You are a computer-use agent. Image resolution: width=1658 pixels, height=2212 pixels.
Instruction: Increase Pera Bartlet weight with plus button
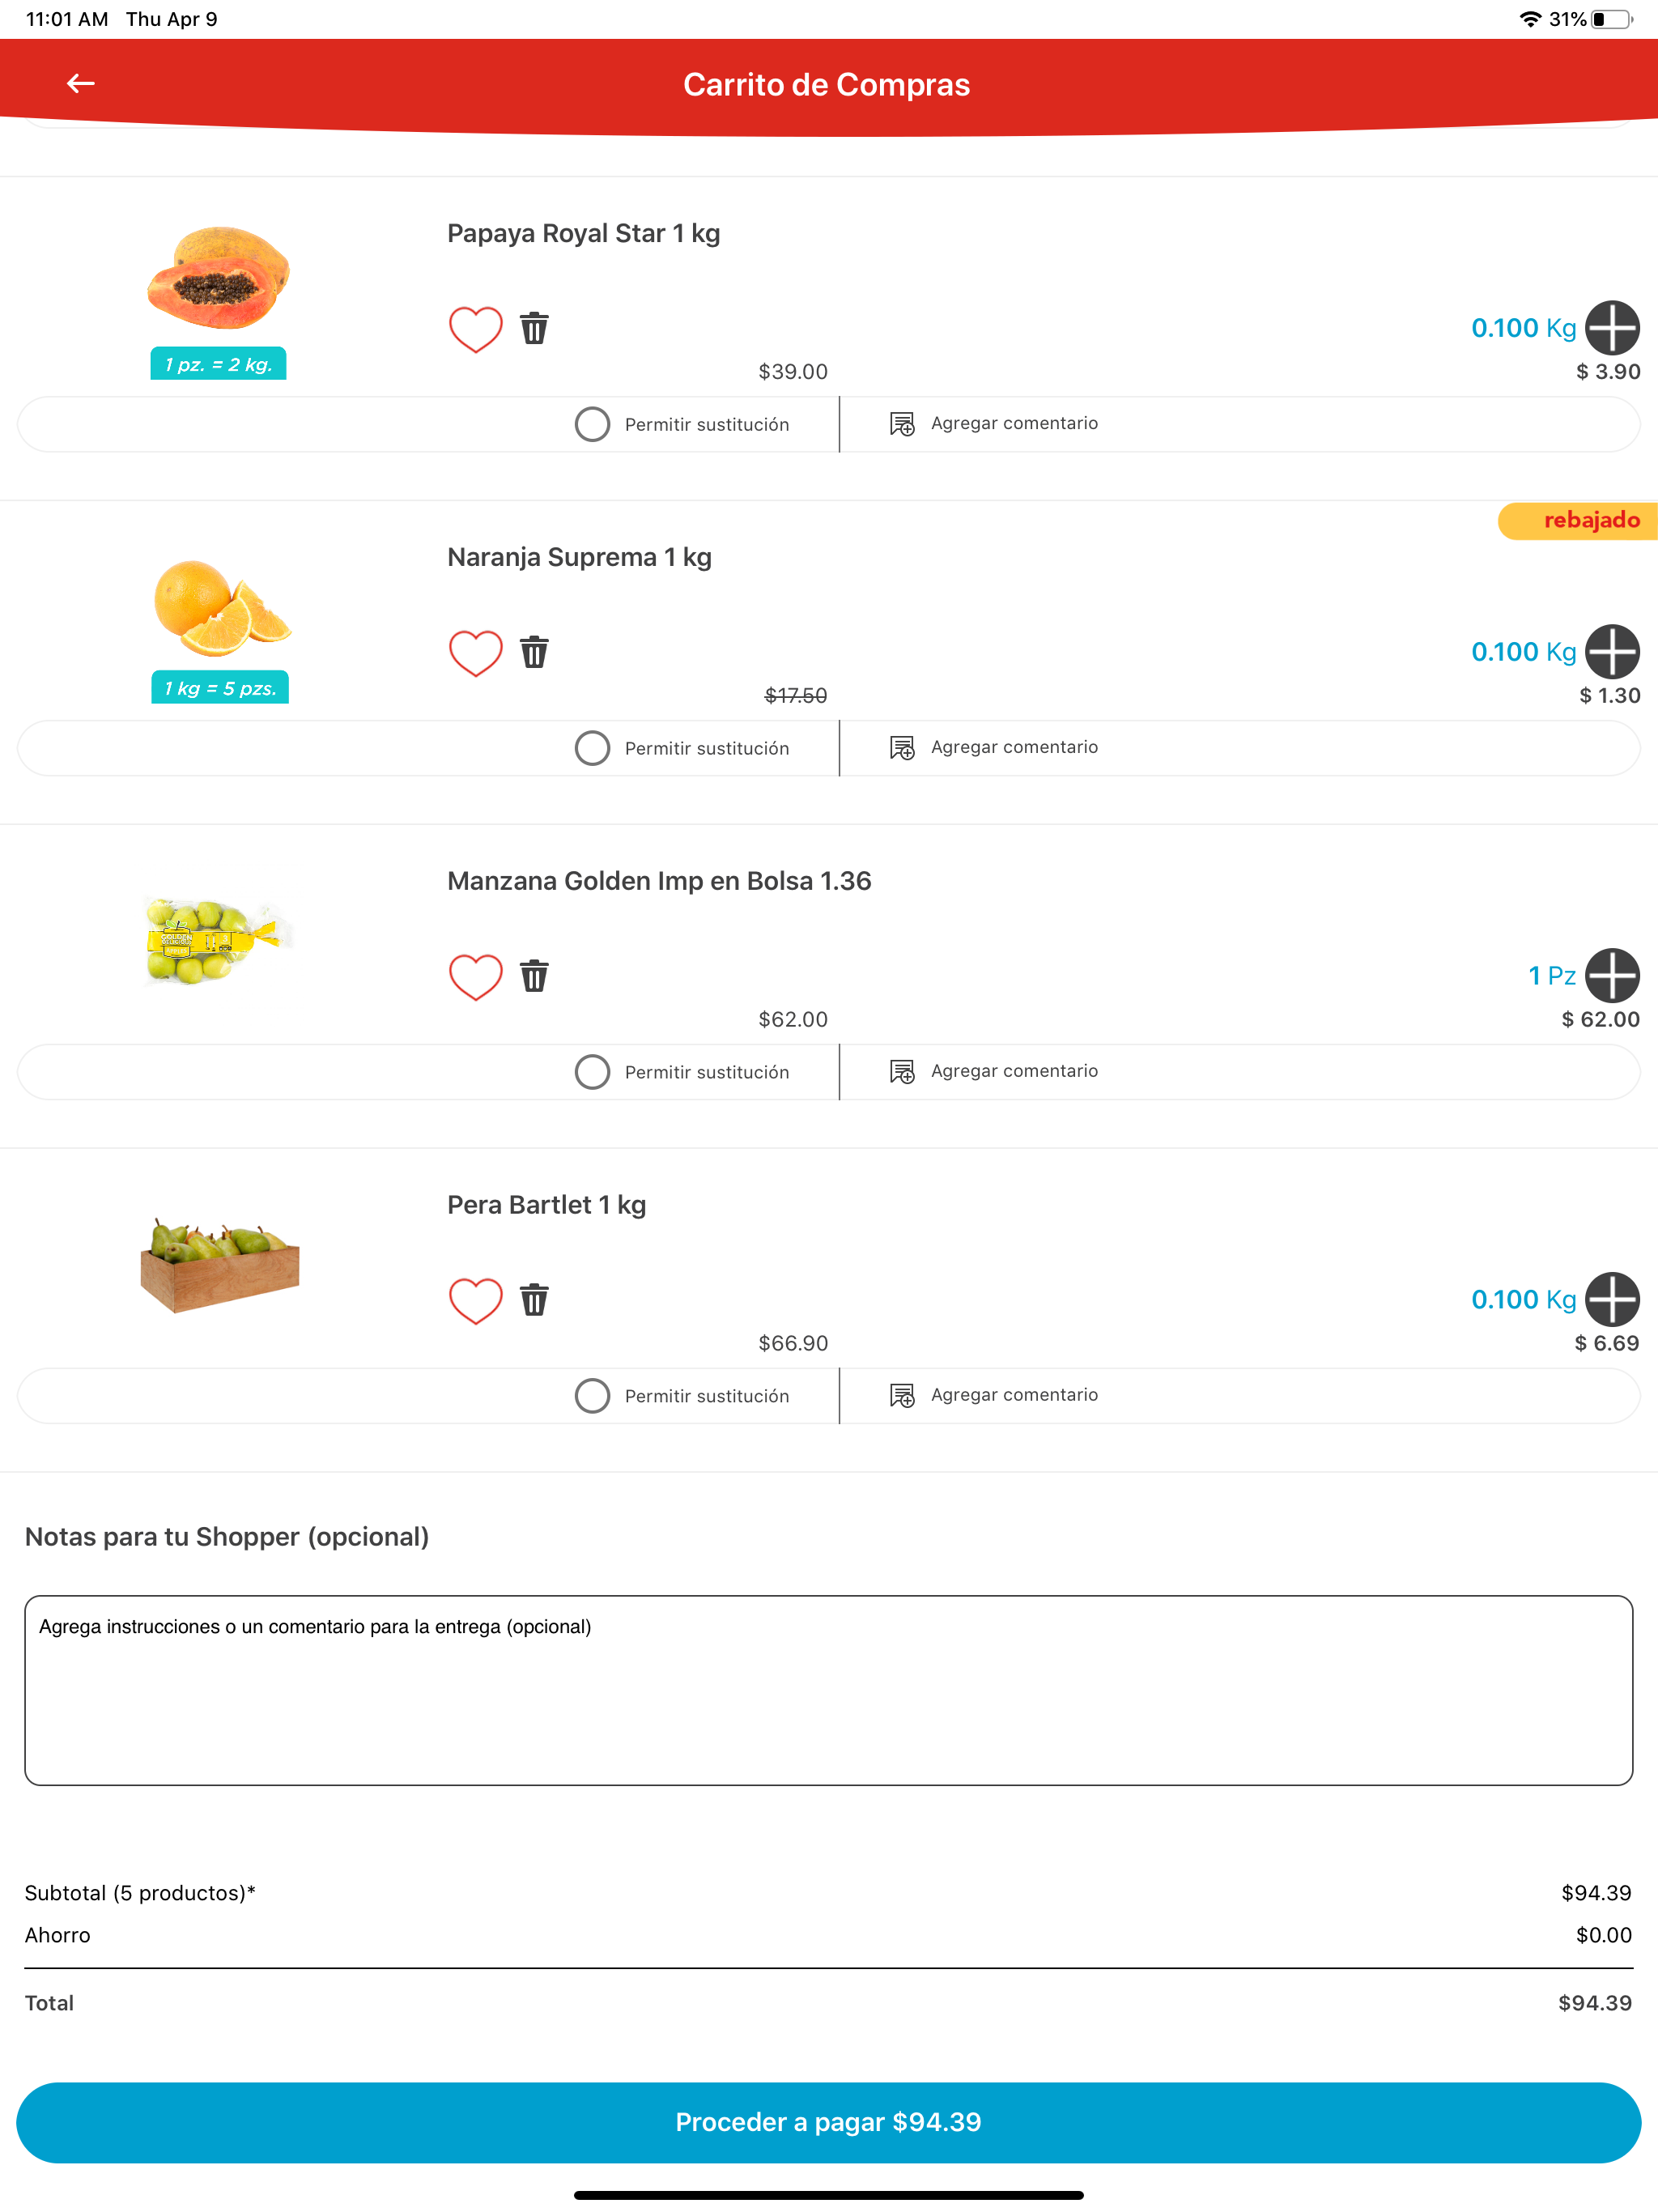[x=1611, y=1299]
